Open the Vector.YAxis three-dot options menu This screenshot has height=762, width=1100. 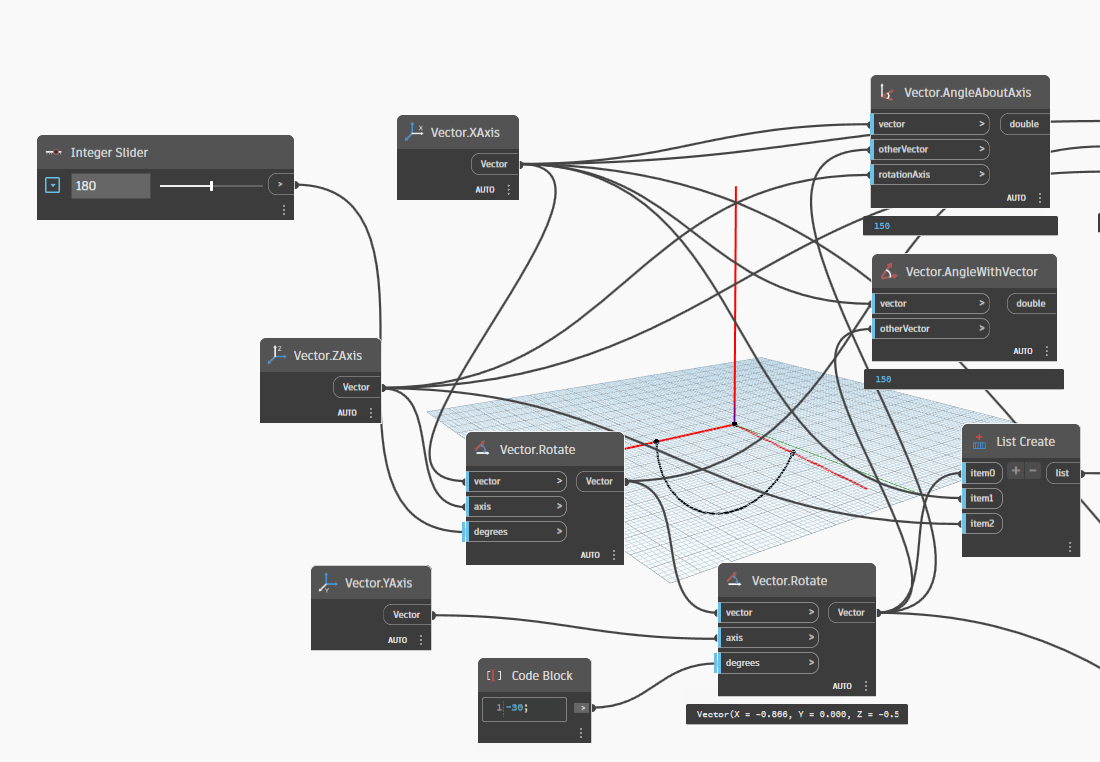421,640
